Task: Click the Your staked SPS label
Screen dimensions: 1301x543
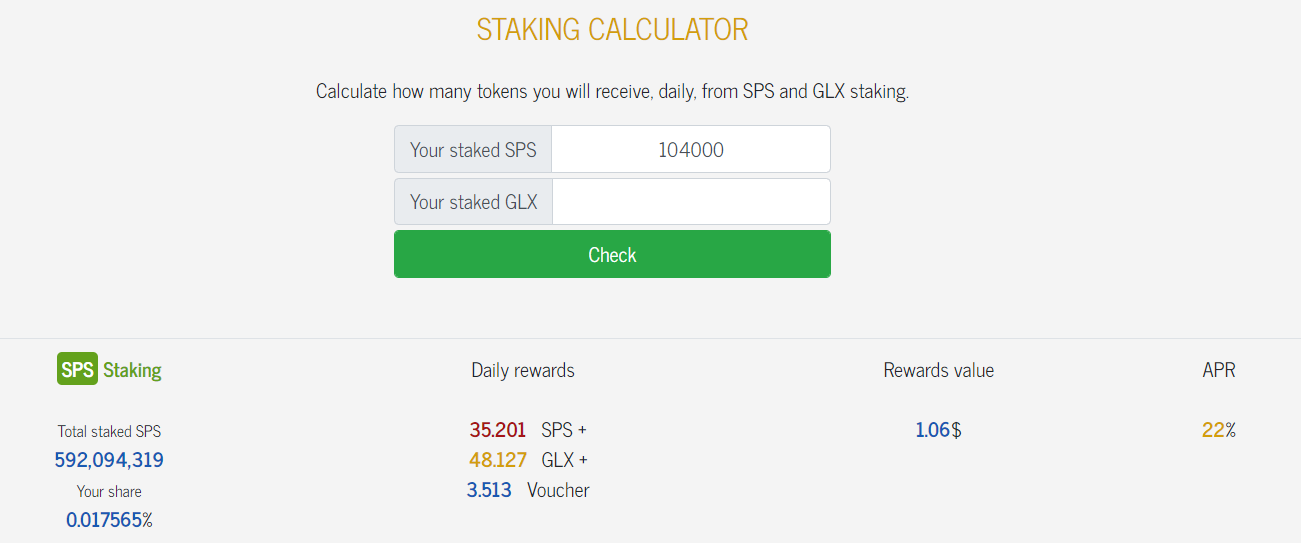Action: (x=473, y=149)
